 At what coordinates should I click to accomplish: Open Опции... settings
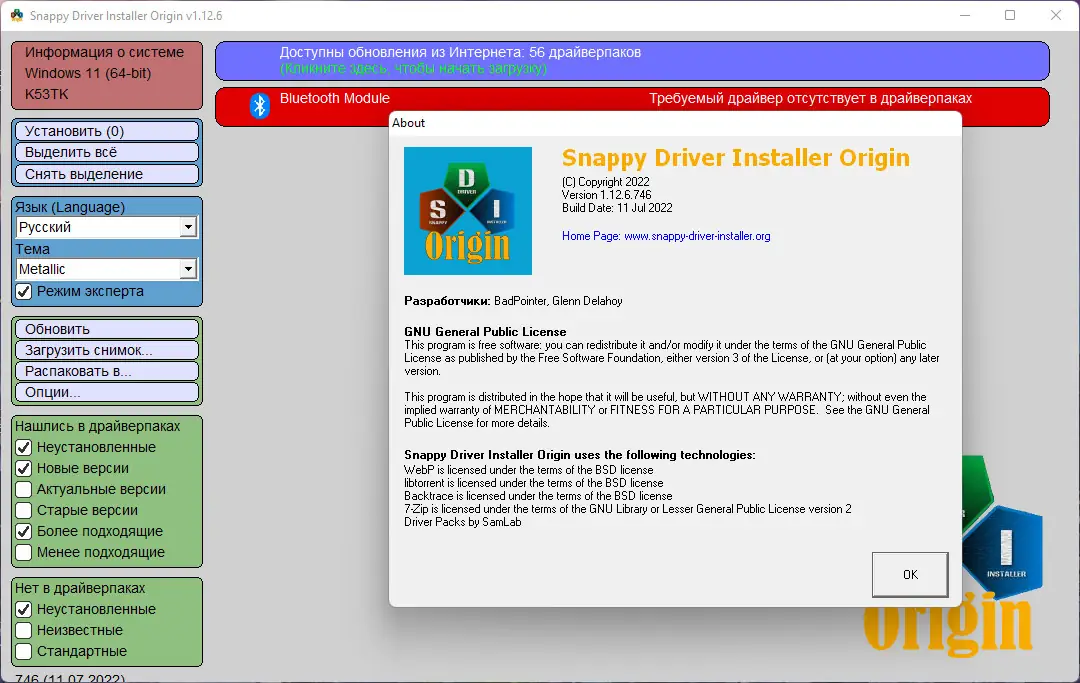point(106,392)
